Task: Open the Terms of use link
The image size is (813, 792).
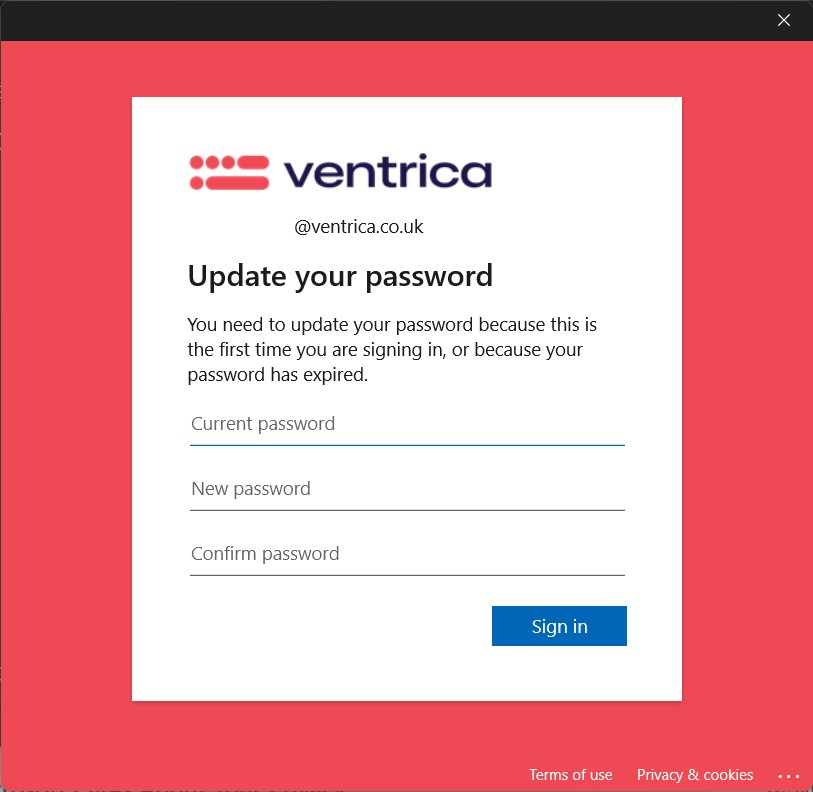Action: click(x=570, y=775)
